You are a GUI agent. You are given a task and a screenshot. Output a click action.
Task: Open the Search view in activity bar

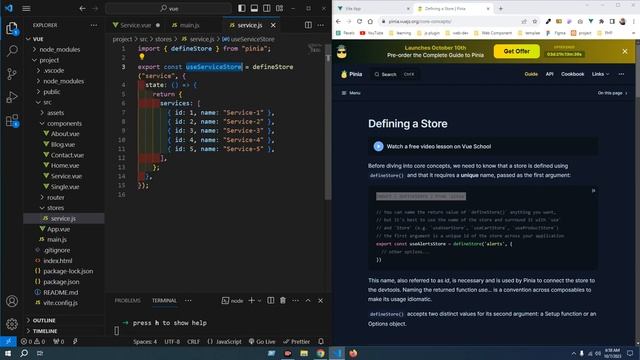pos(12,51)
